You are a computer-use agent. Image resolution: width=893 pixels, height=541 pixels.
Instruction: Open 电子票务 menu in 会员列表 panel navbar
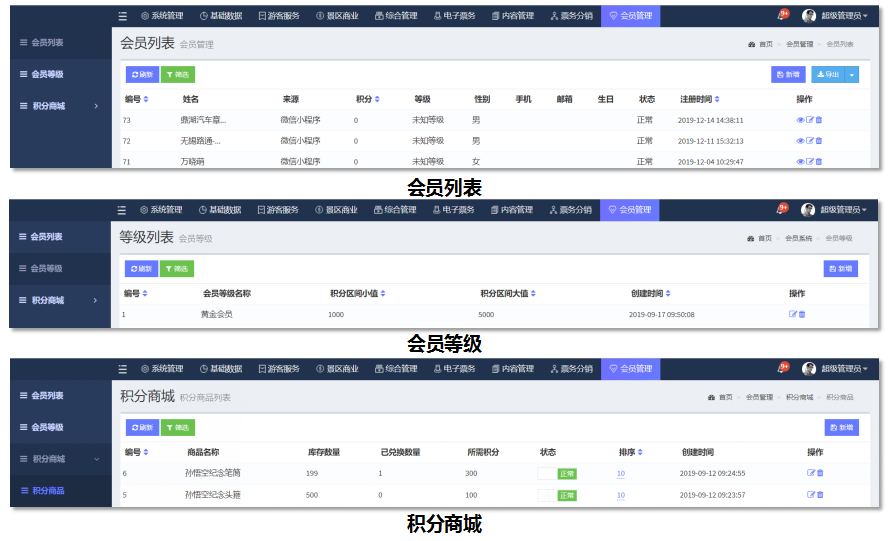[x=455, y=16]
